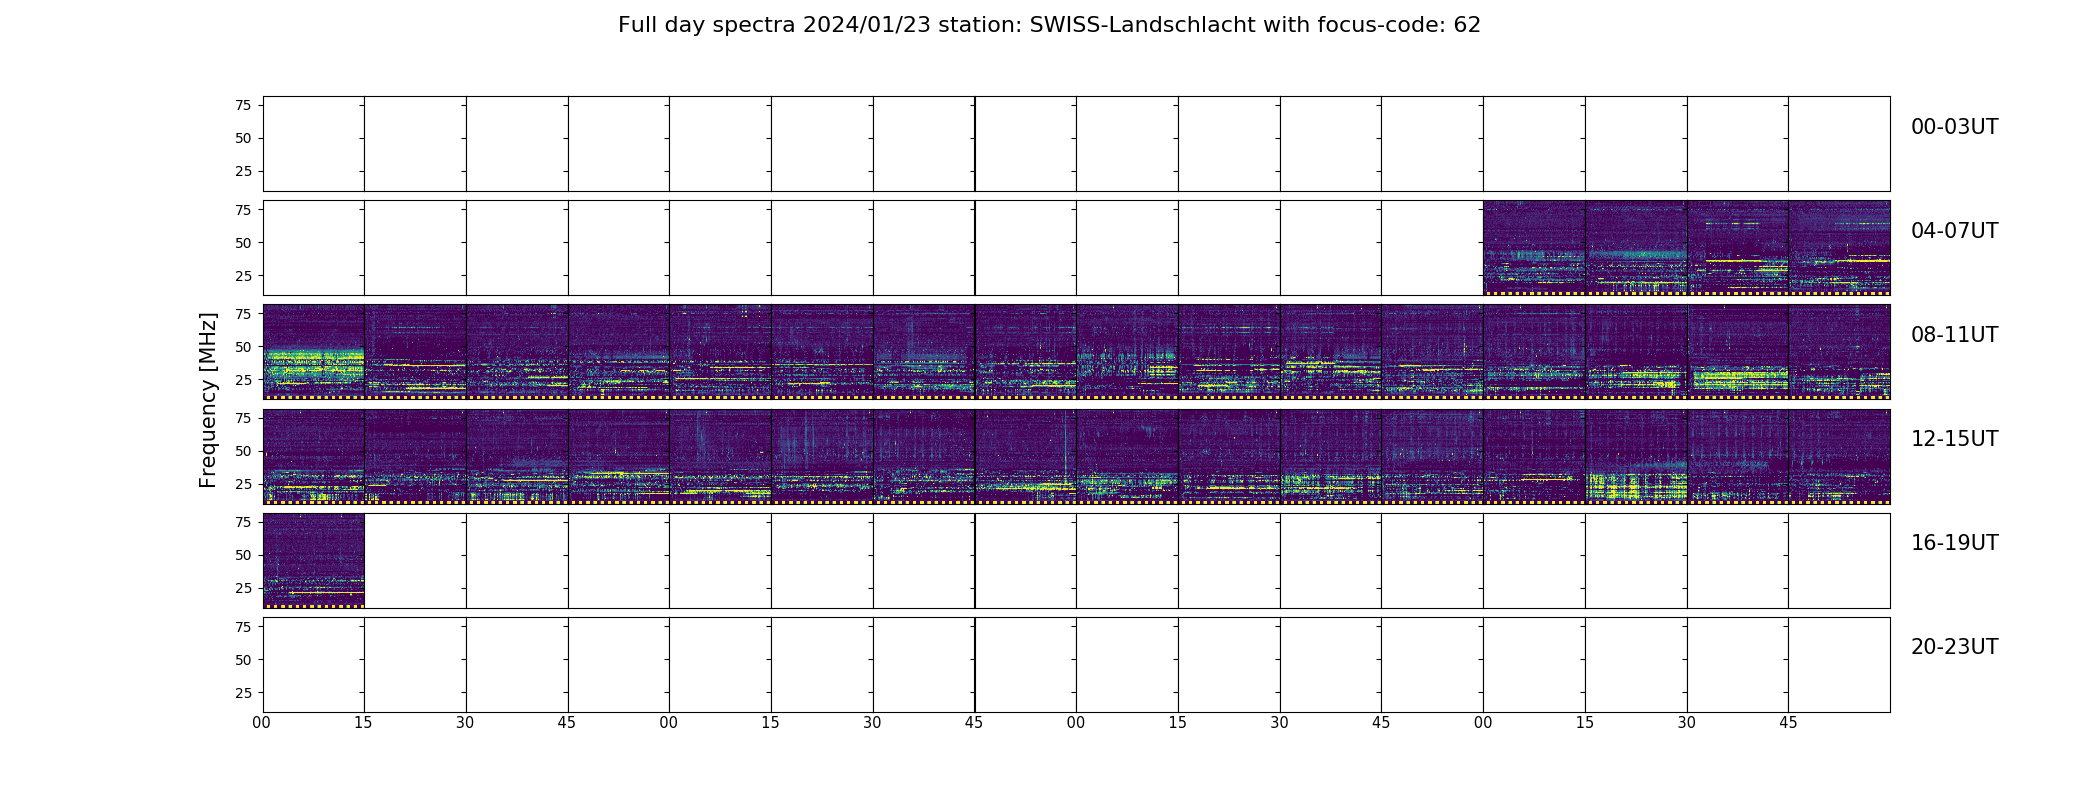Image resolution: width=2100 pixels, height=800 pixels.
Task: Open the 08:00–08:15 spectrogram with bright yellow band
Action: pyautogui.click(x=314, y=352)
